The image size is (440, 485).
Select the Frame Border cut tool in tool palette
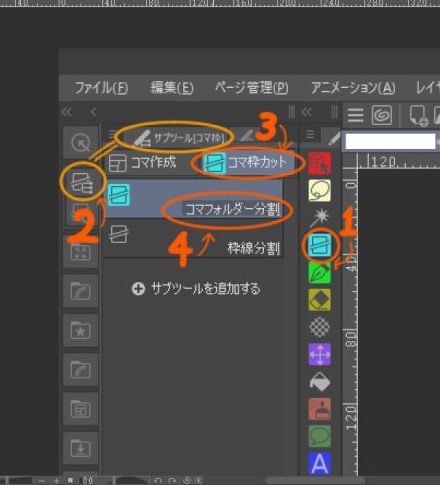tap(320, 245)
